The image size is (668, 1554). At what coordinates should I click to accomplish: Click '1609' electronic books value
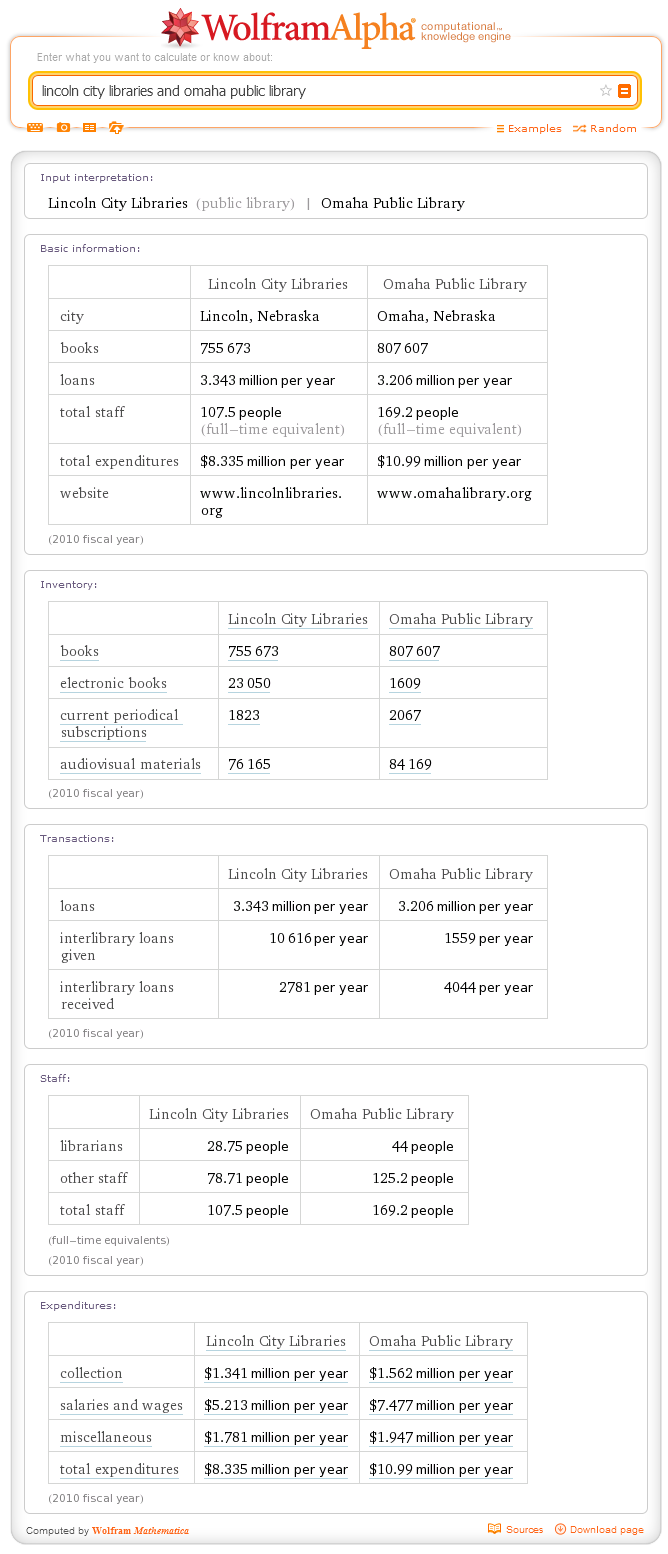pyautogui.click(x=405, y=683)
